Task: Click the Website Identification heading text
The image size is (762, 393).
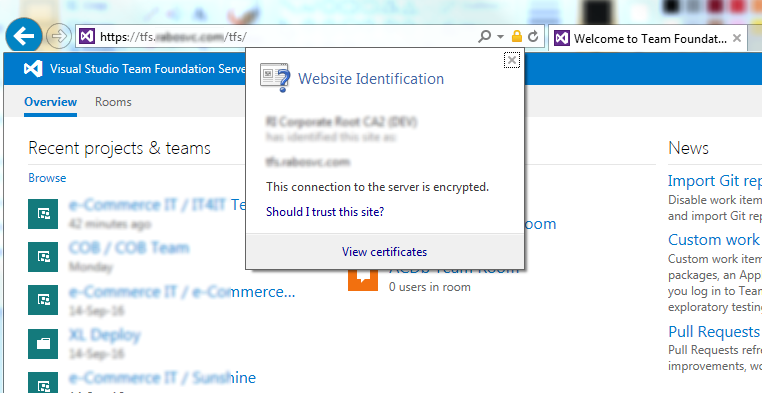Action: 371,79
